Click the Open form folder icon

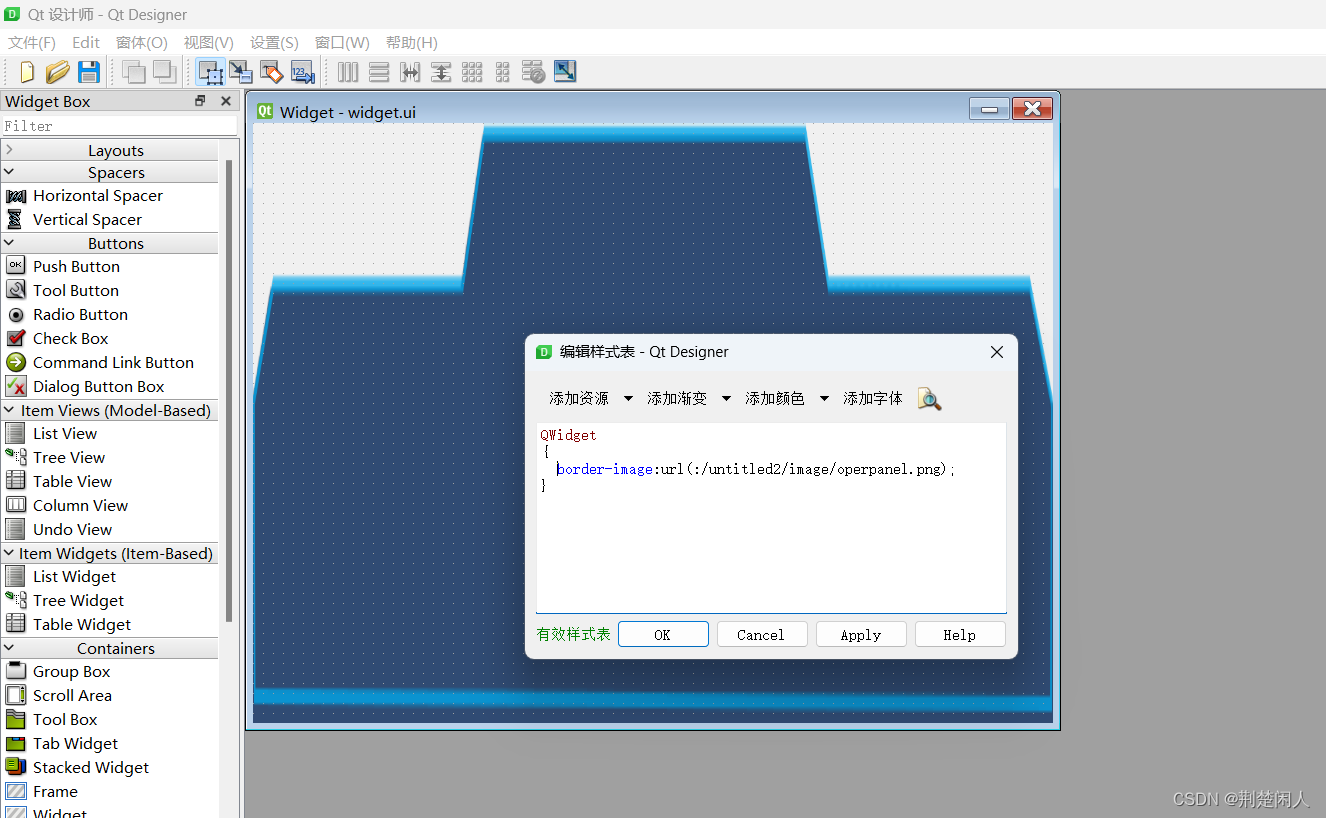[x=57, y=72]
